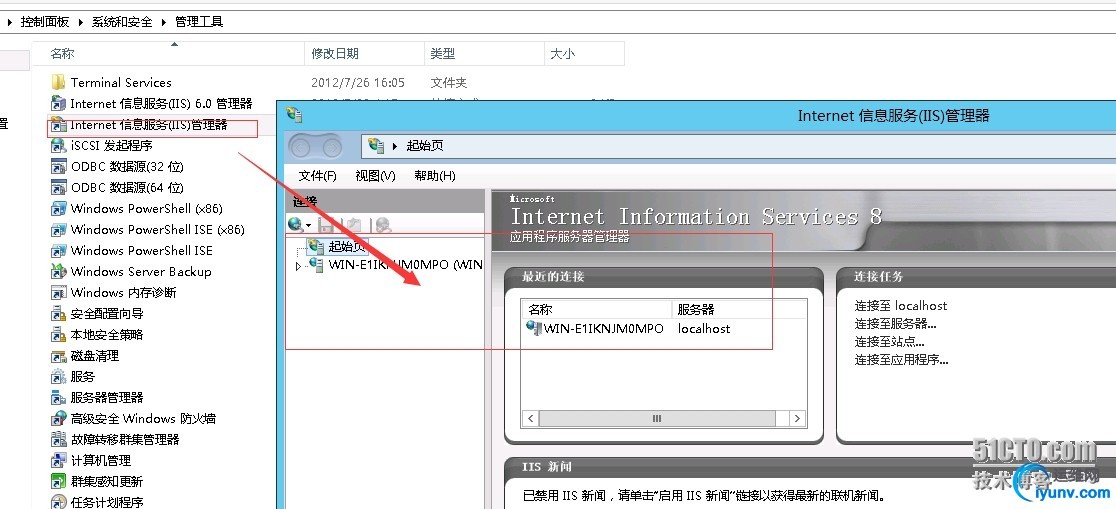Select the WIN-E1IKNJM0MPO server in the Connections tree

406,265
